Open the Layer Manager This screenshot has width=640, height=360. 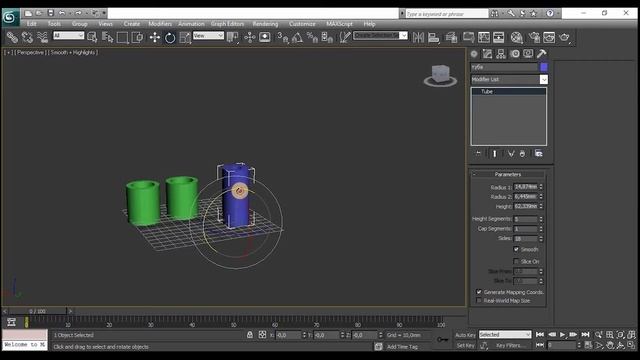point(451,38)
